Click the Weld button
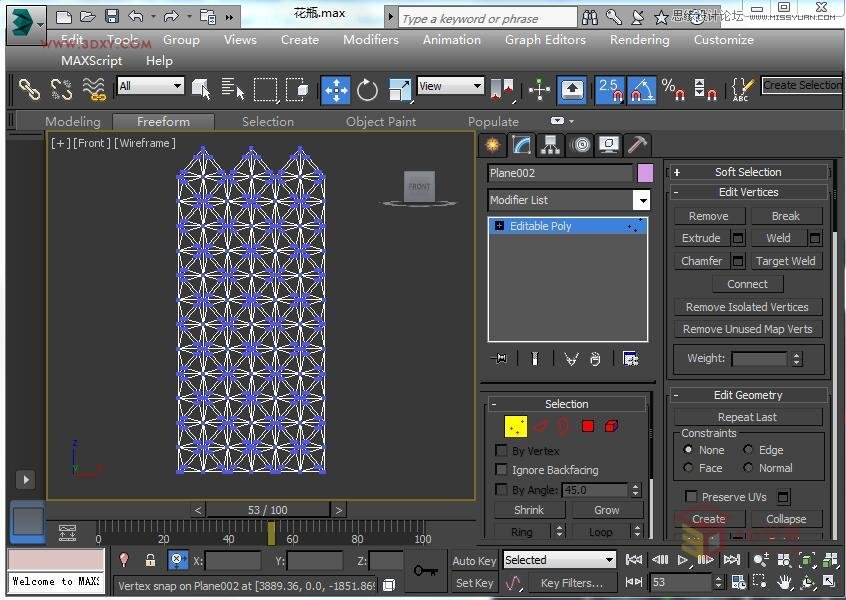The width and height of the screenshot is (846, 600). pyautogui.click(x=778, y=238)
